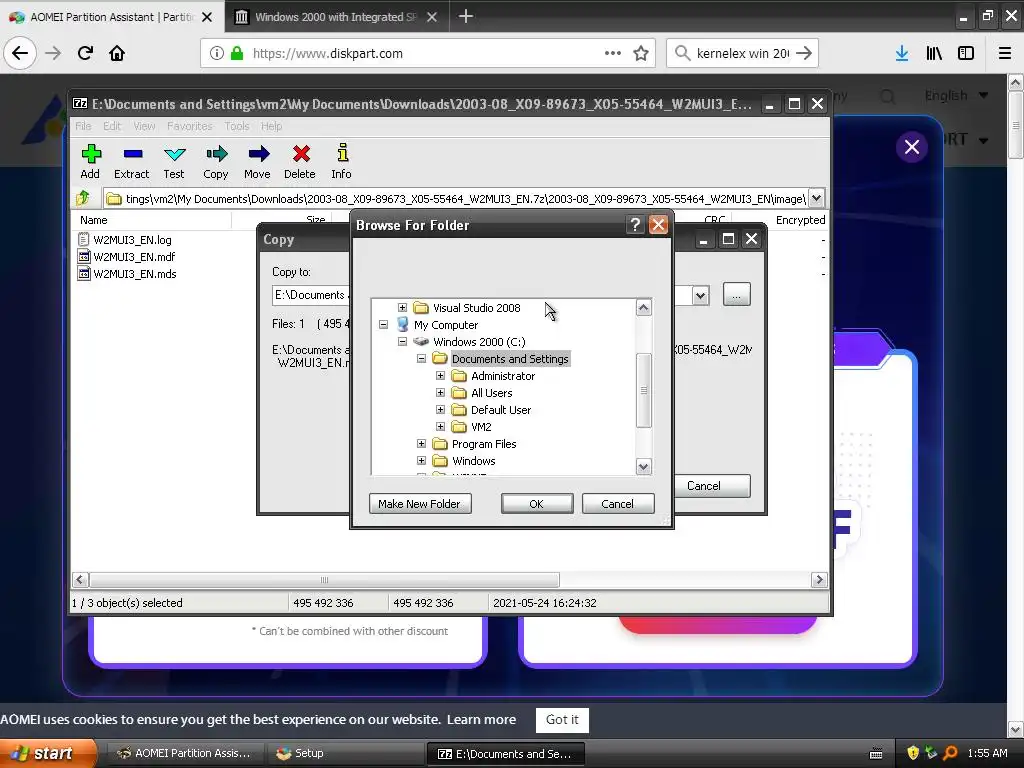1024x768 pixels.
Task: Collapse the Windows 2000 (C:) node
Action: [x=402, y=342]
